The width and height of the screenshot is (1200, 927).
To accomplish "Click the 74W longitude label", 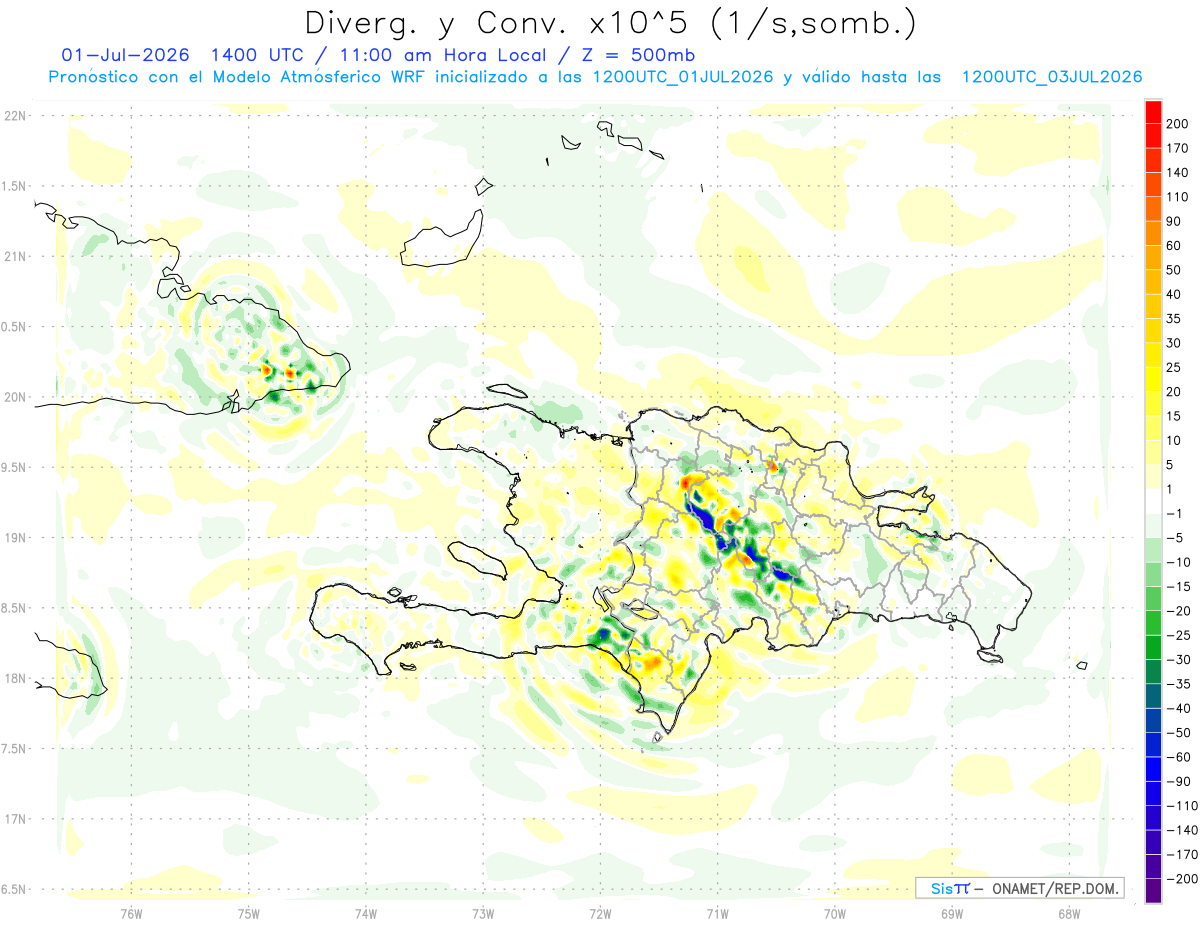I will [x=366, y=913].
